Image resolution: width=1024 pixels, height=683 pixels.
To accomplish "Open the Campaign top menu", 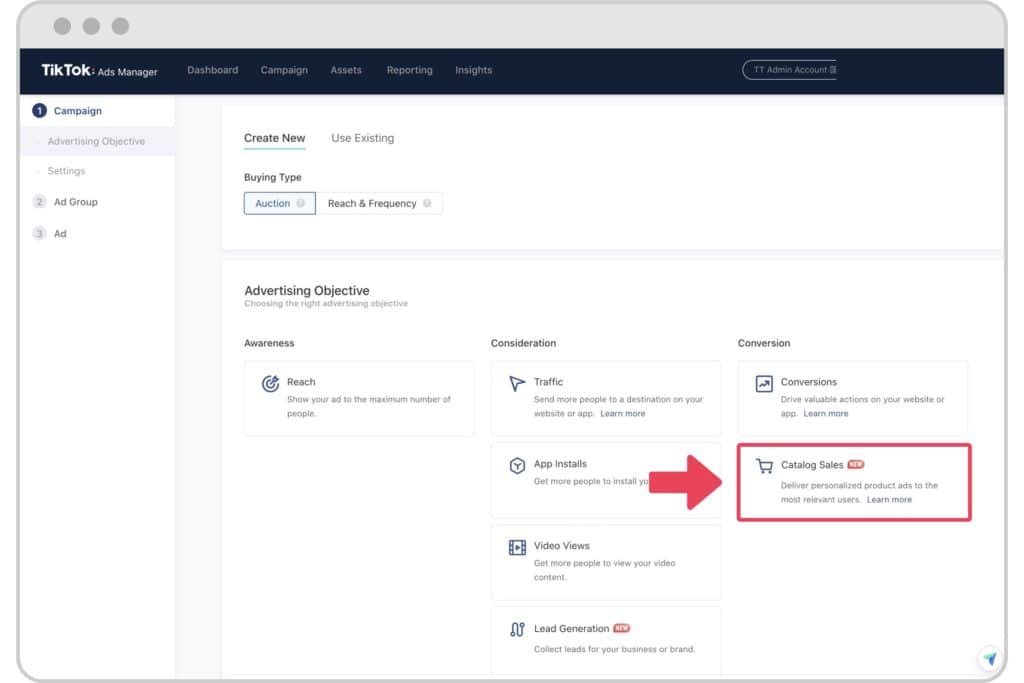I will coord(284,70).
